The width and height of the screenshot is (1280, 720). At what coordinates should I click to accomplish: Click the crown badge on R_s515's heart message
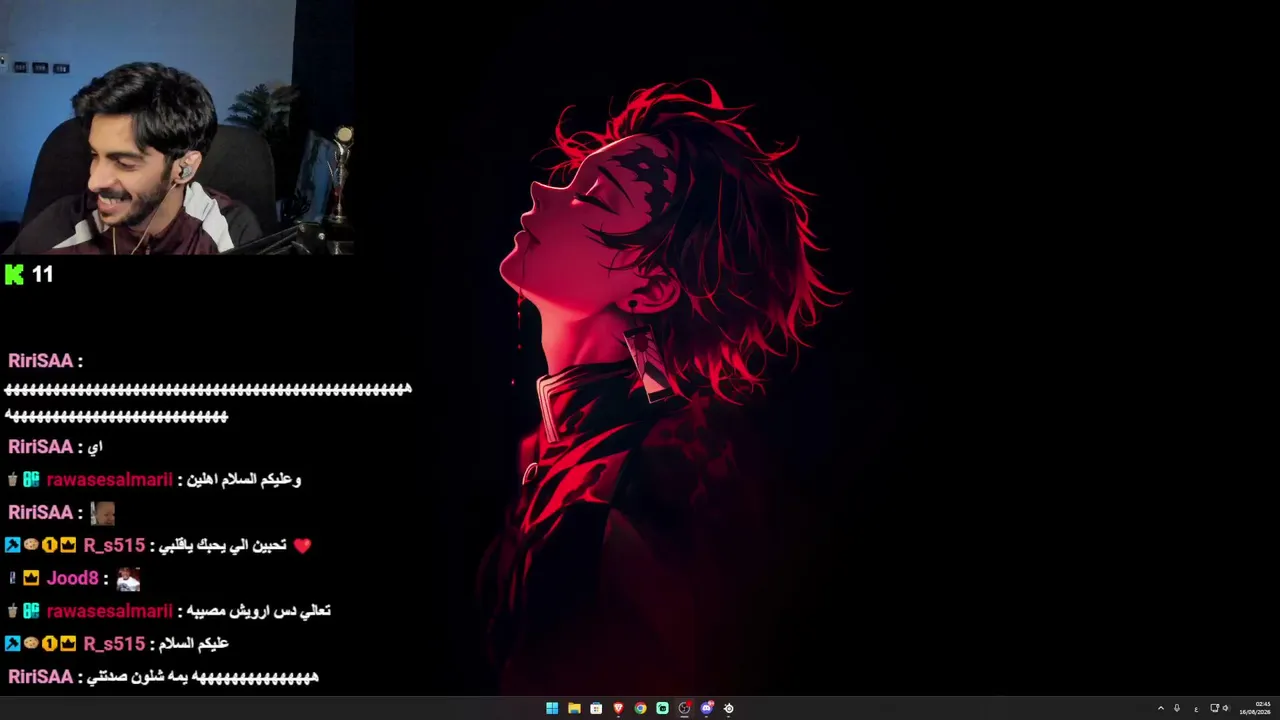[x=67, y=546]
